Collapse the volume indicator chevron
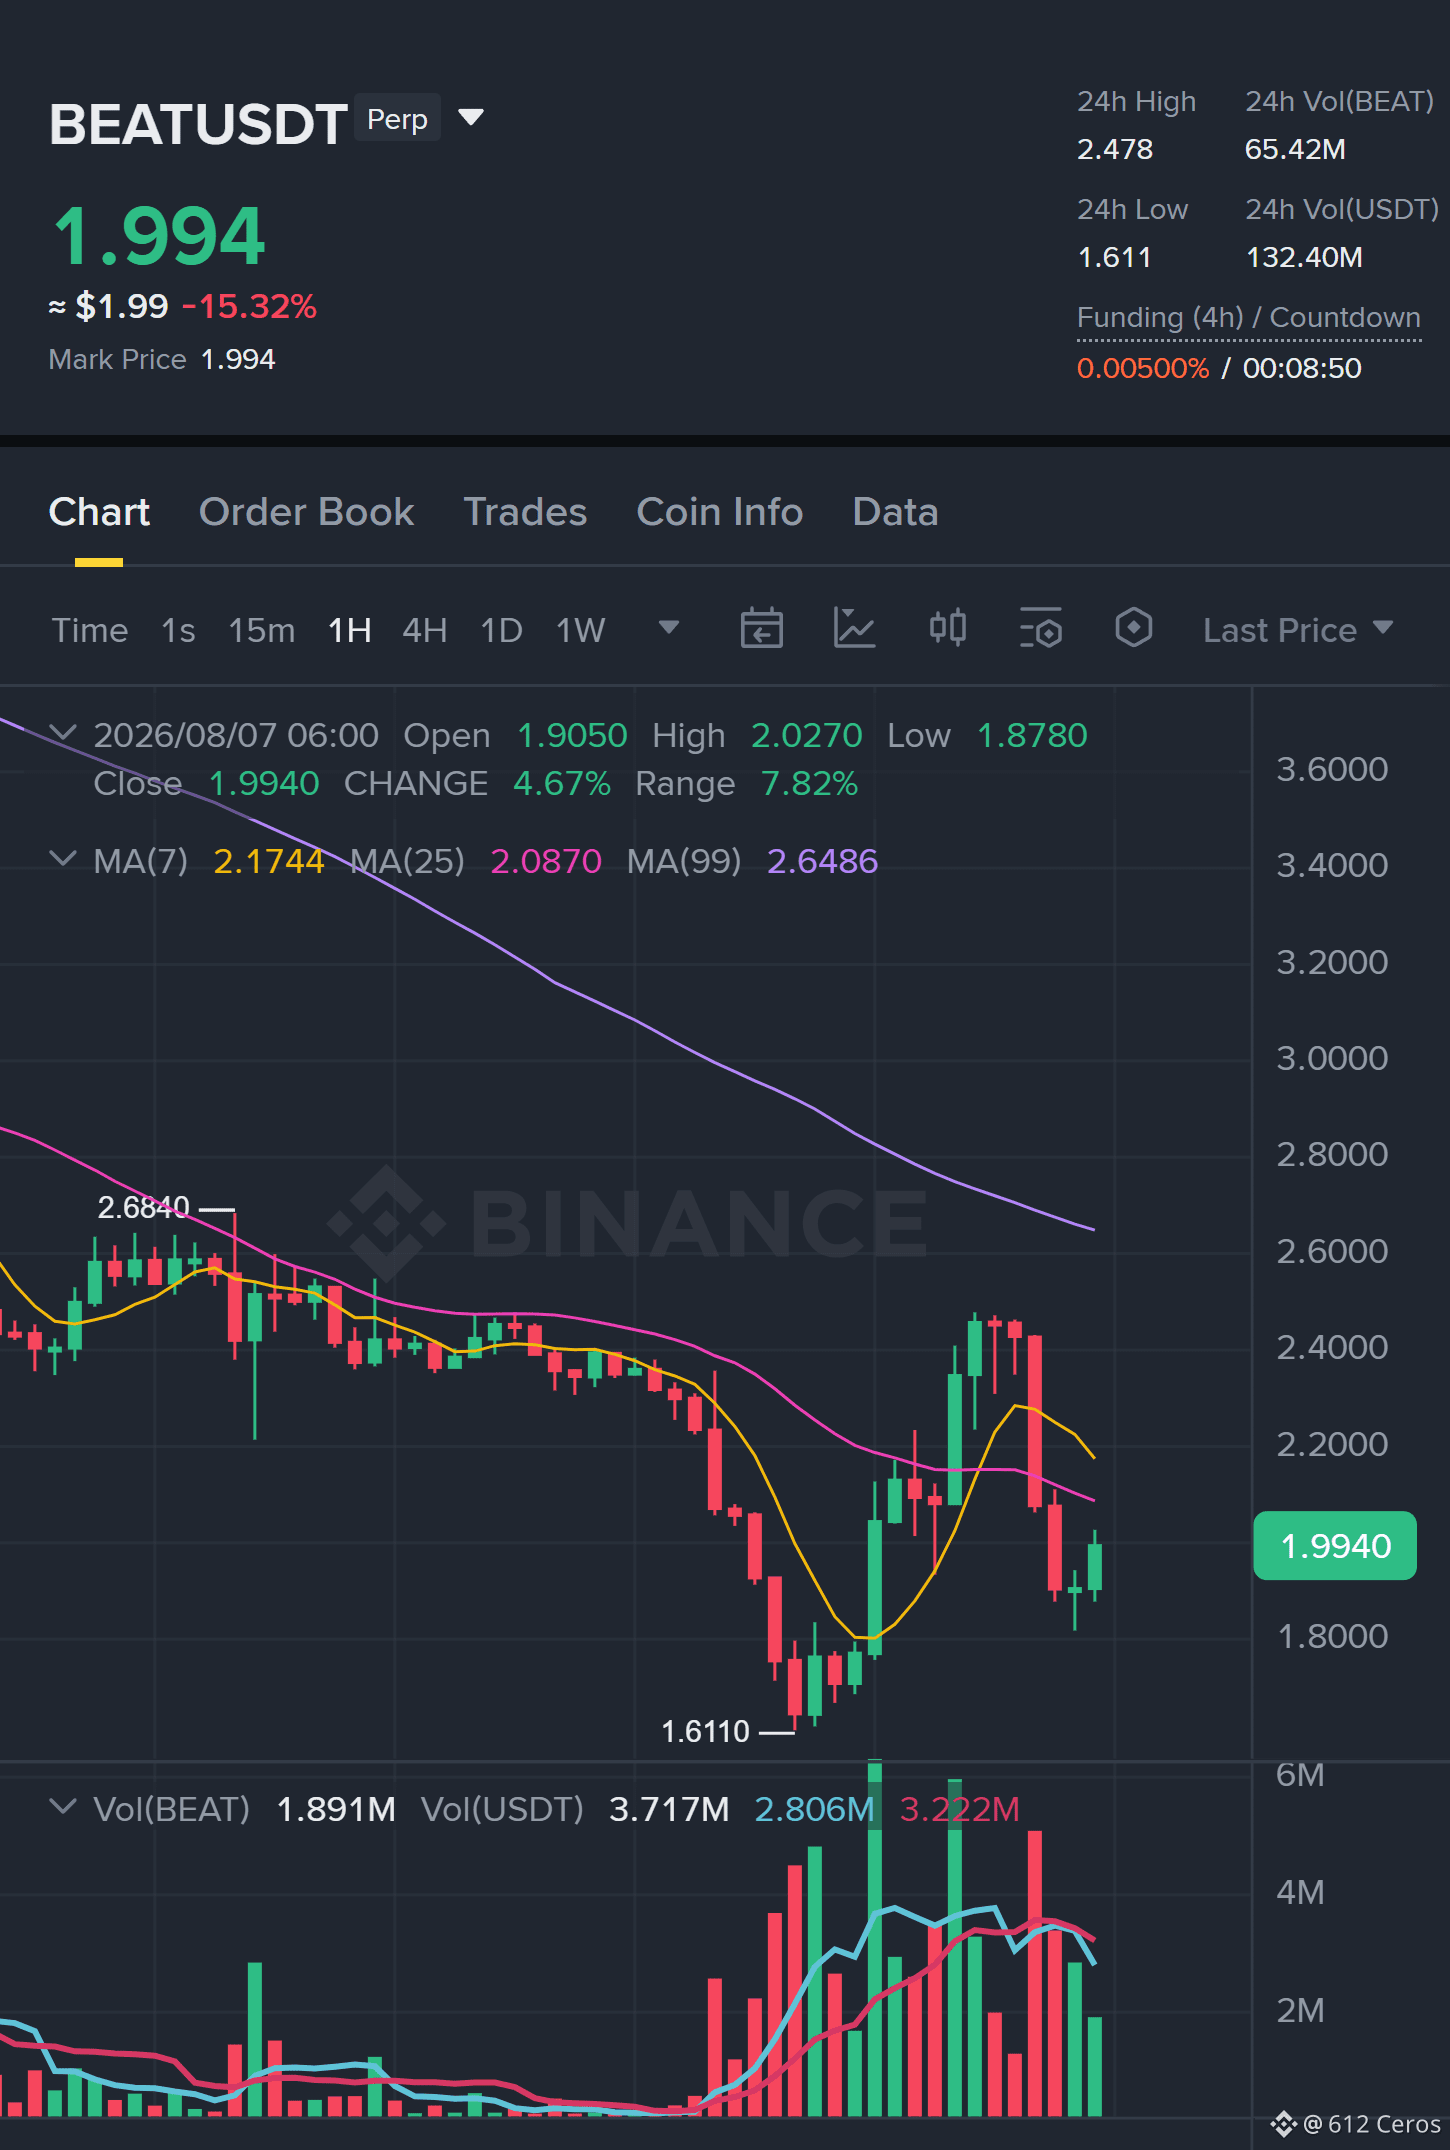The image size is (1450, 2150). 63,1806
